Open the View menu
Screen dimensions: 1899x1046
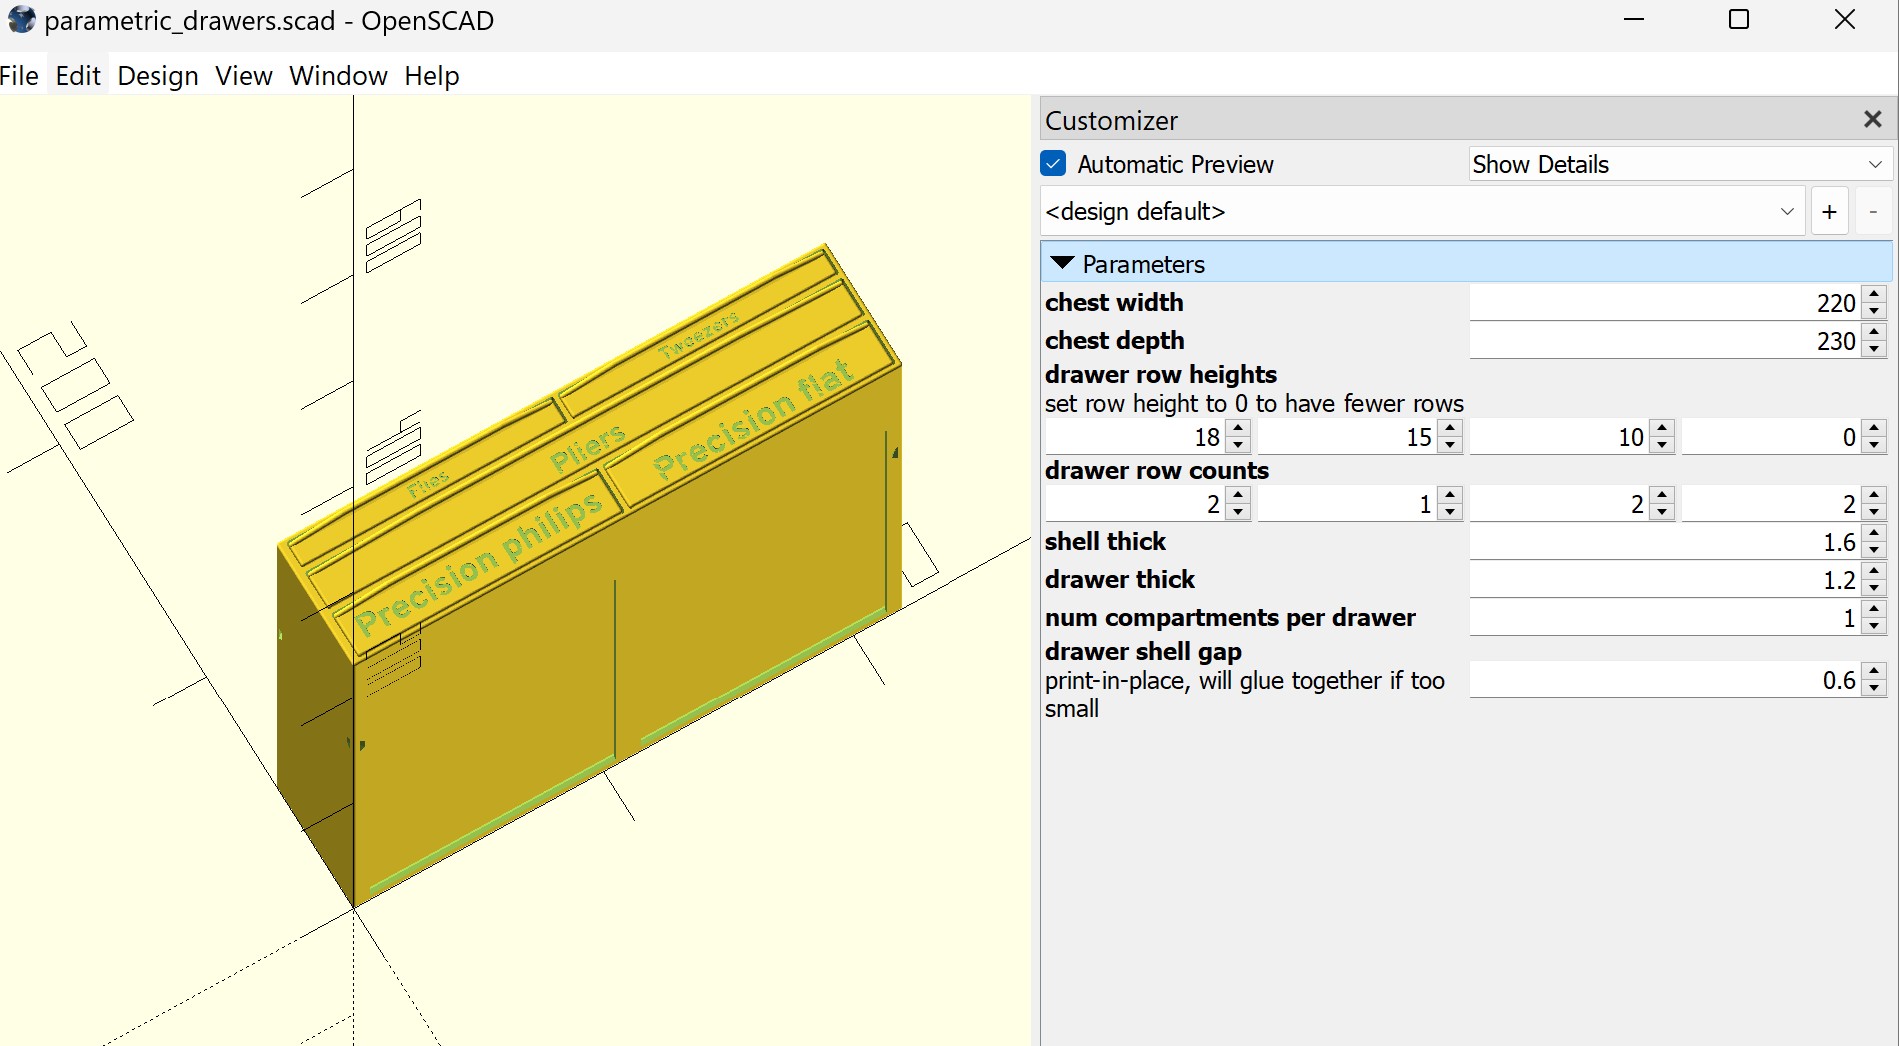tap(244, 76)
